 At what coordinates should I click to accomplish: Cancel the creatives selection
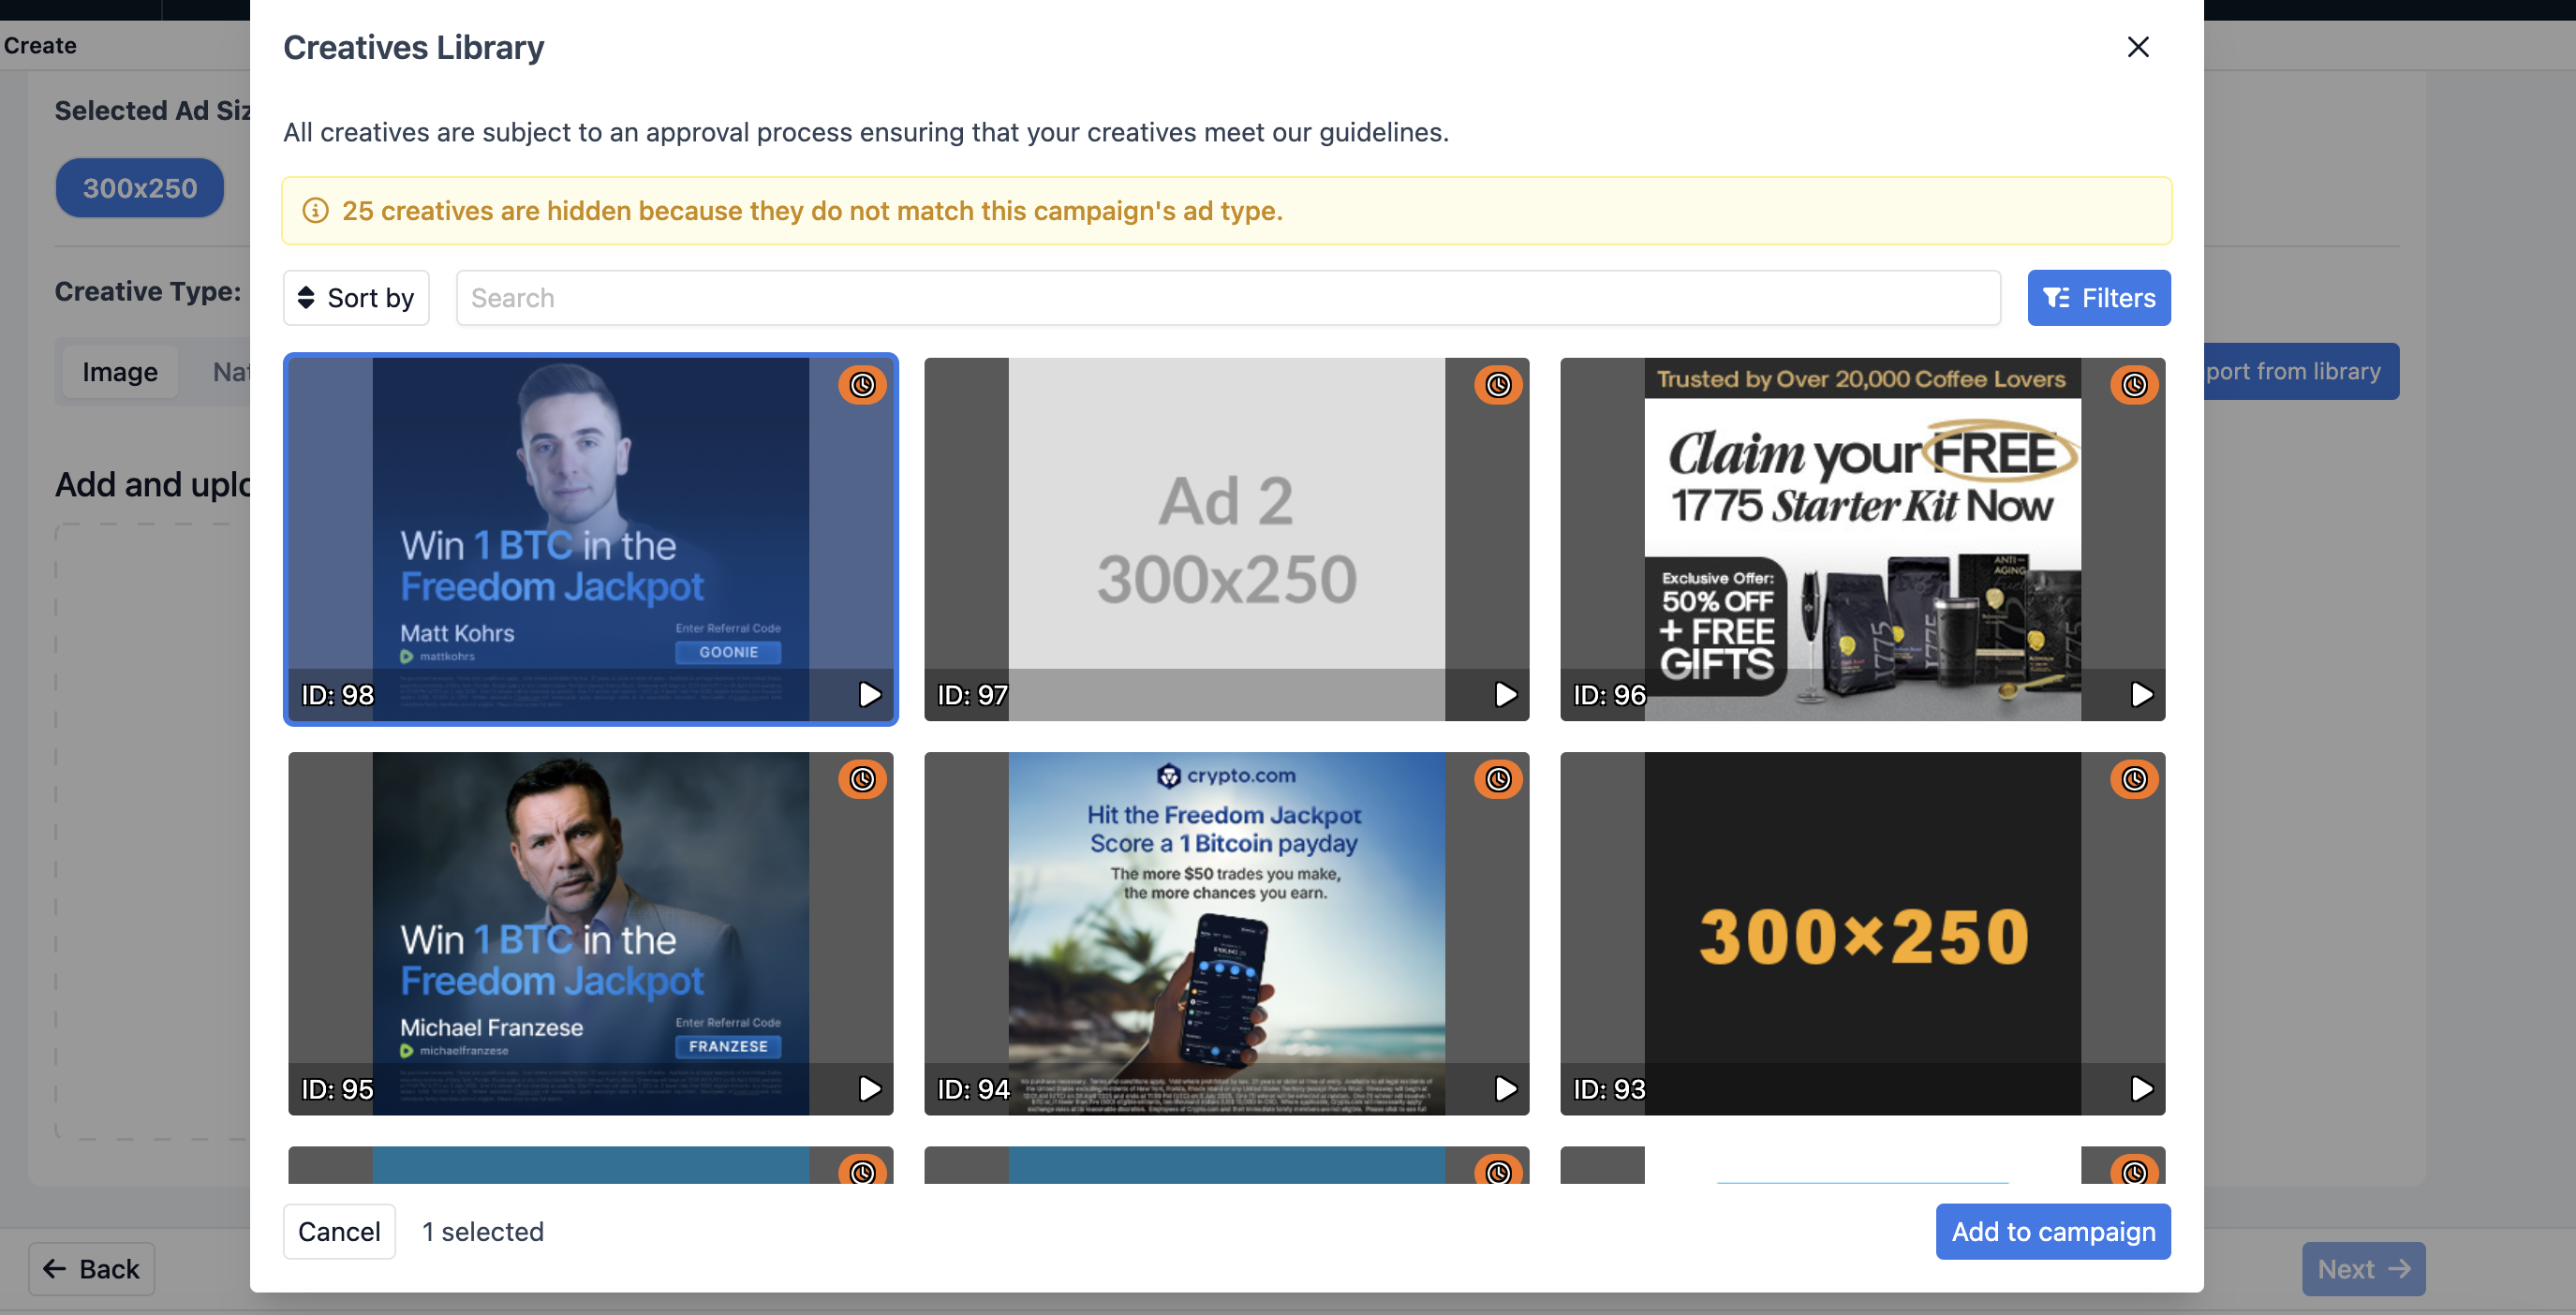point(339,1231)
